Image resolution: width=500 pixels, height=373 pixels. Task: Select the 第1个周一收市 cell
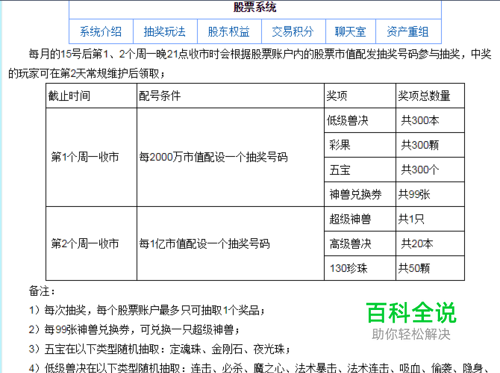(91, 157)
